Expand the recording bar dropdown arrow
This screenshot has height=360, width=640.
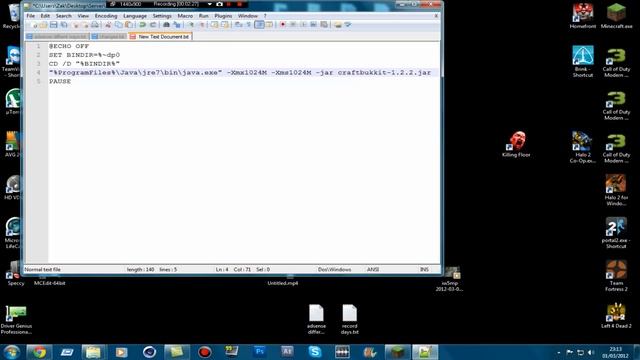tap(209, 4)
